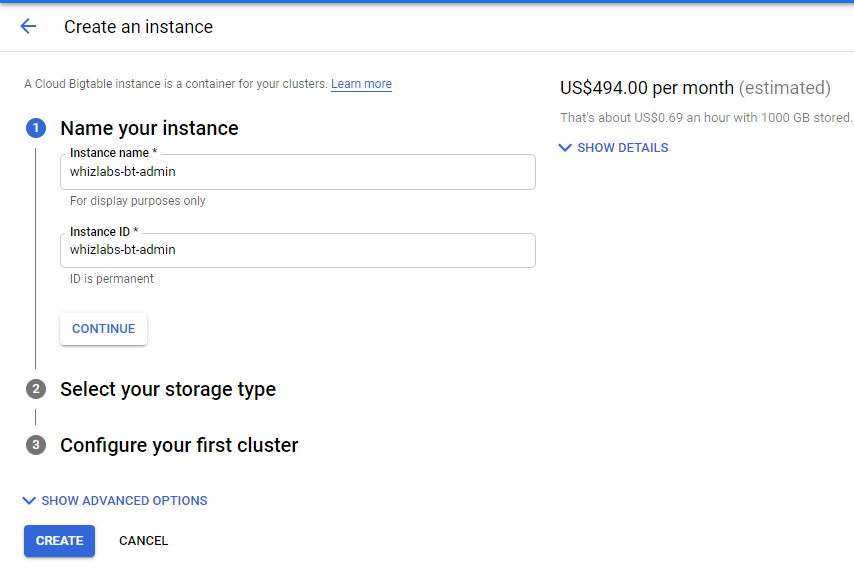Viewport: 854px width, 578px height.
Task: Expand the Select your storage type step
Action: click(x=168, y=389)
